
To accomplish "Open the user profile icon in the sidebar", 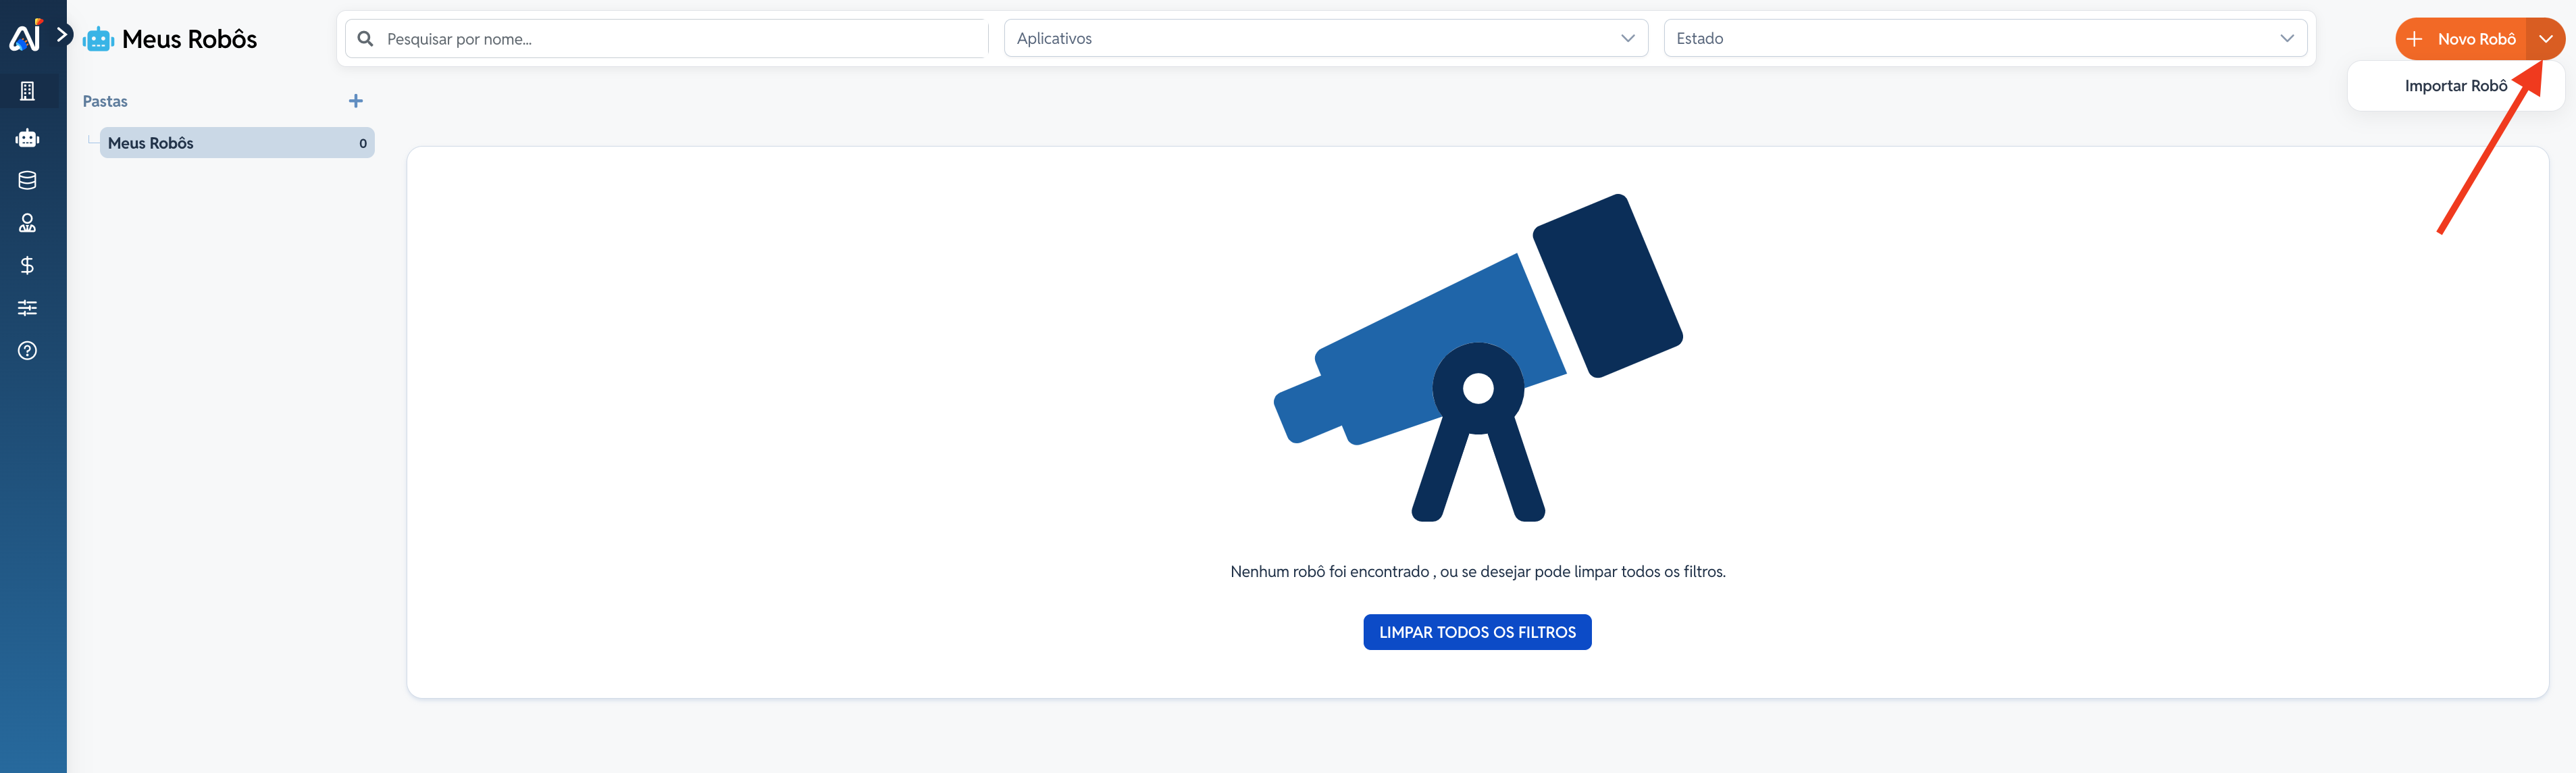I will coord(28,223).
